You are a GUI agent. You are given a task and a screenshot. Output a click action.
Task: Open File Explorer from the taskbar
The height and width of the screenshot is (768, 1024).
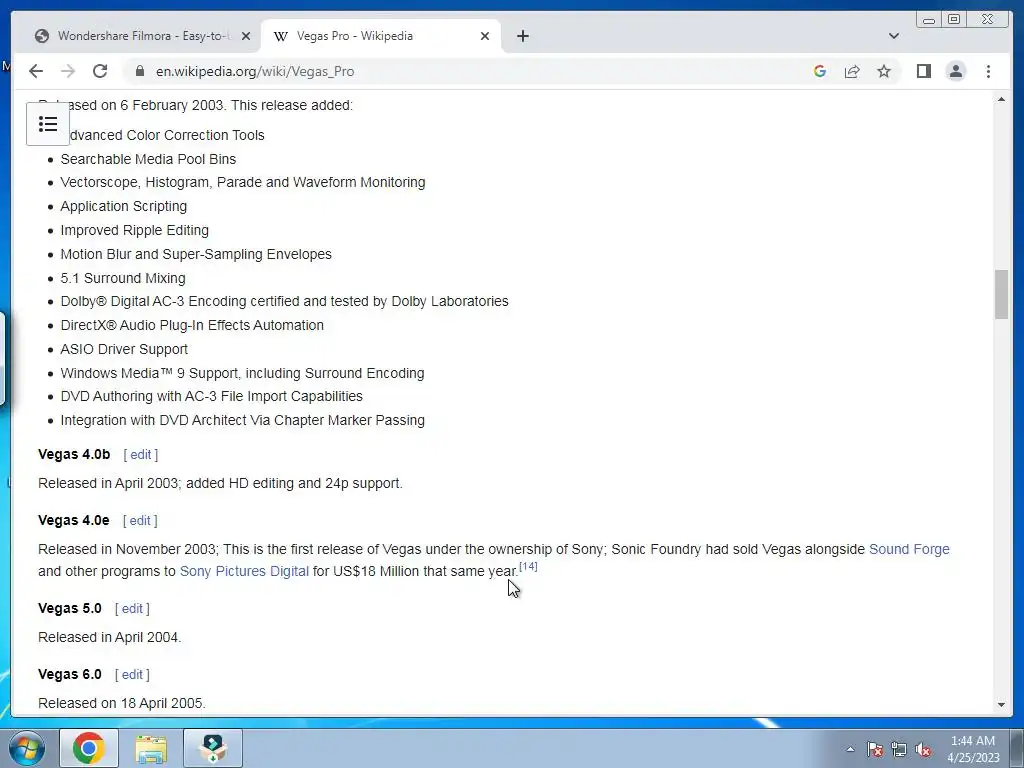pyautogui.click(x=151, y=748)
